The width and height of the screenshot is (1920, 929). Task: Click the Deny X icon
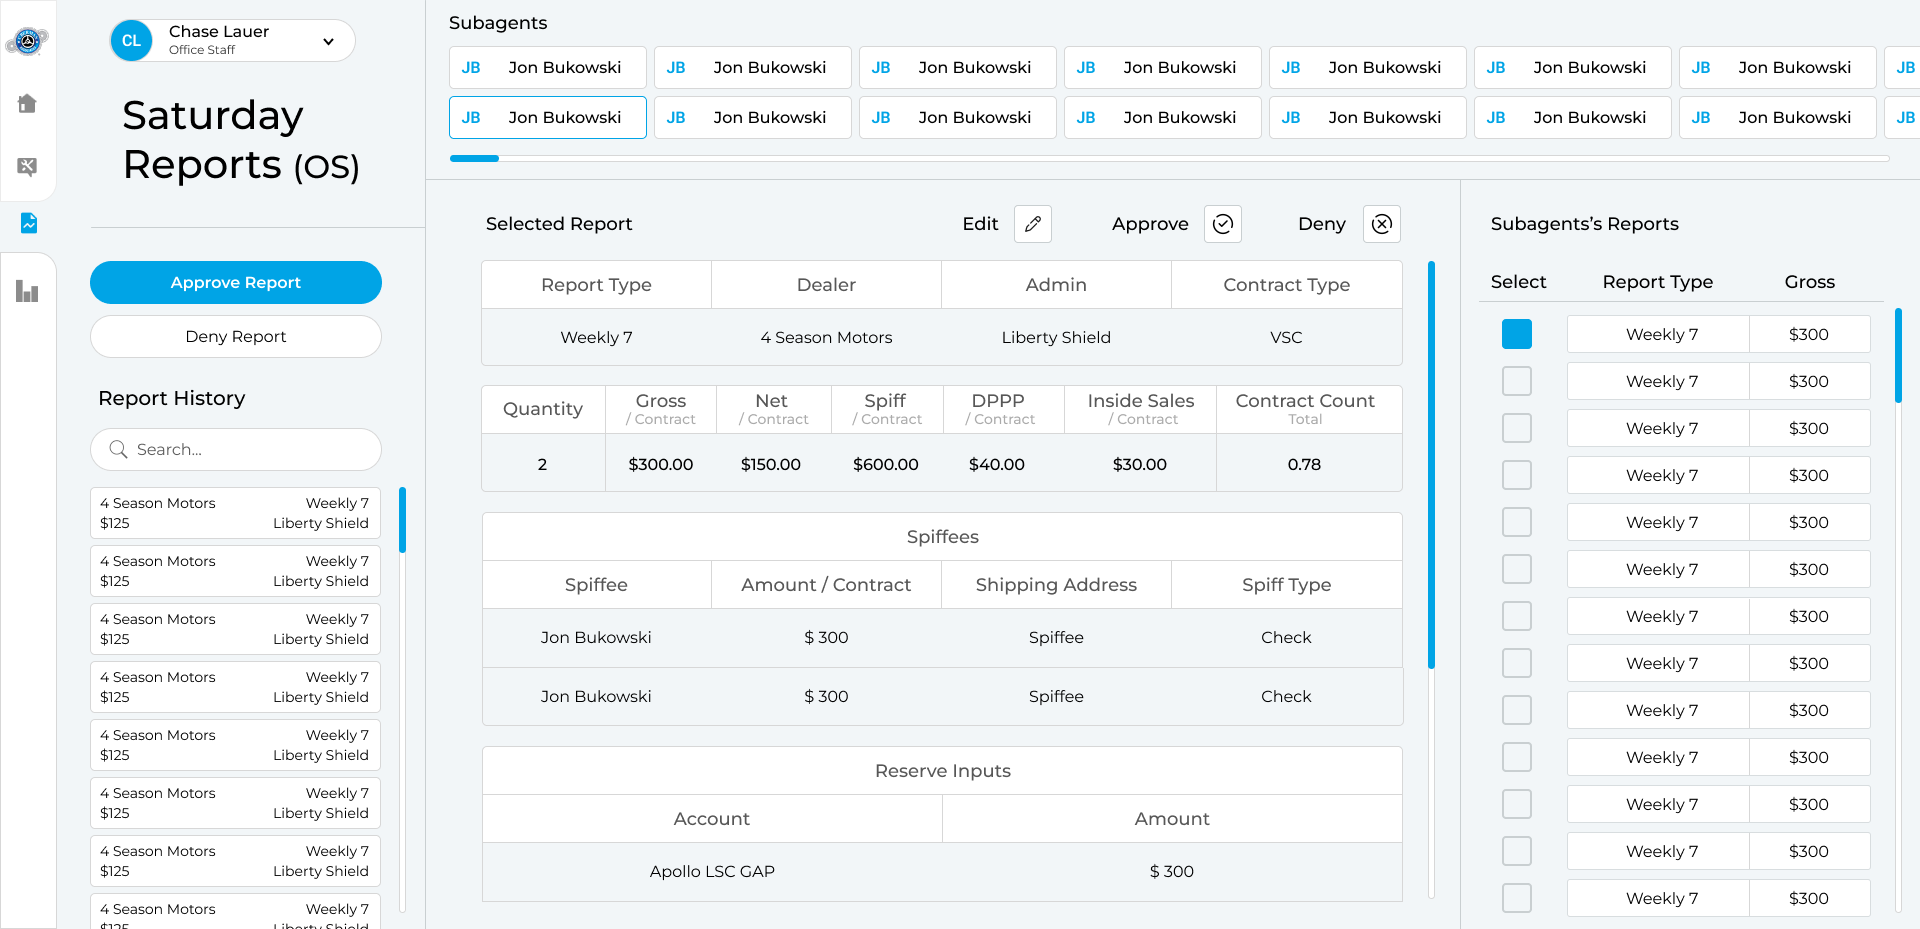[1381, 224]
